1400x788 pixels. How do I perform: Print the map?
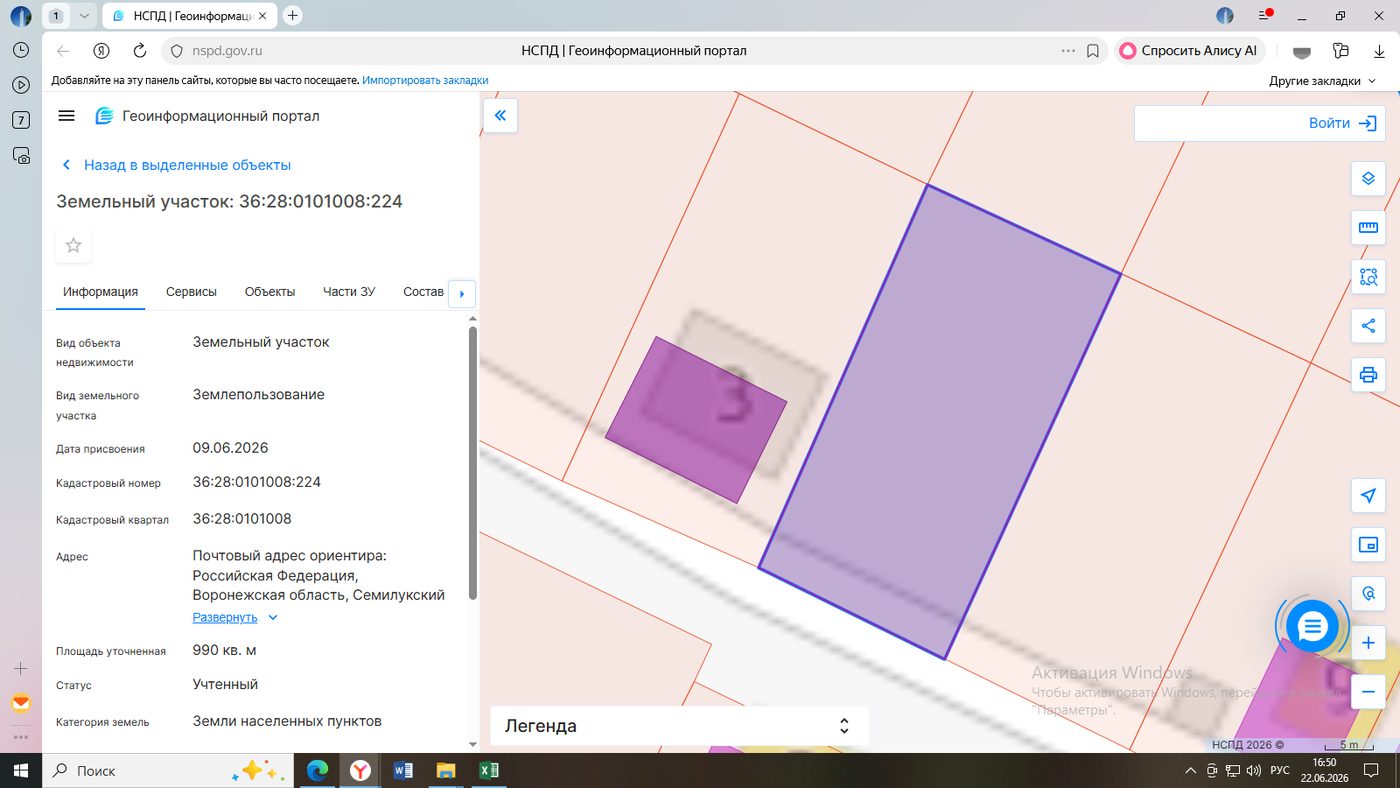click(x=1368, y=375)
